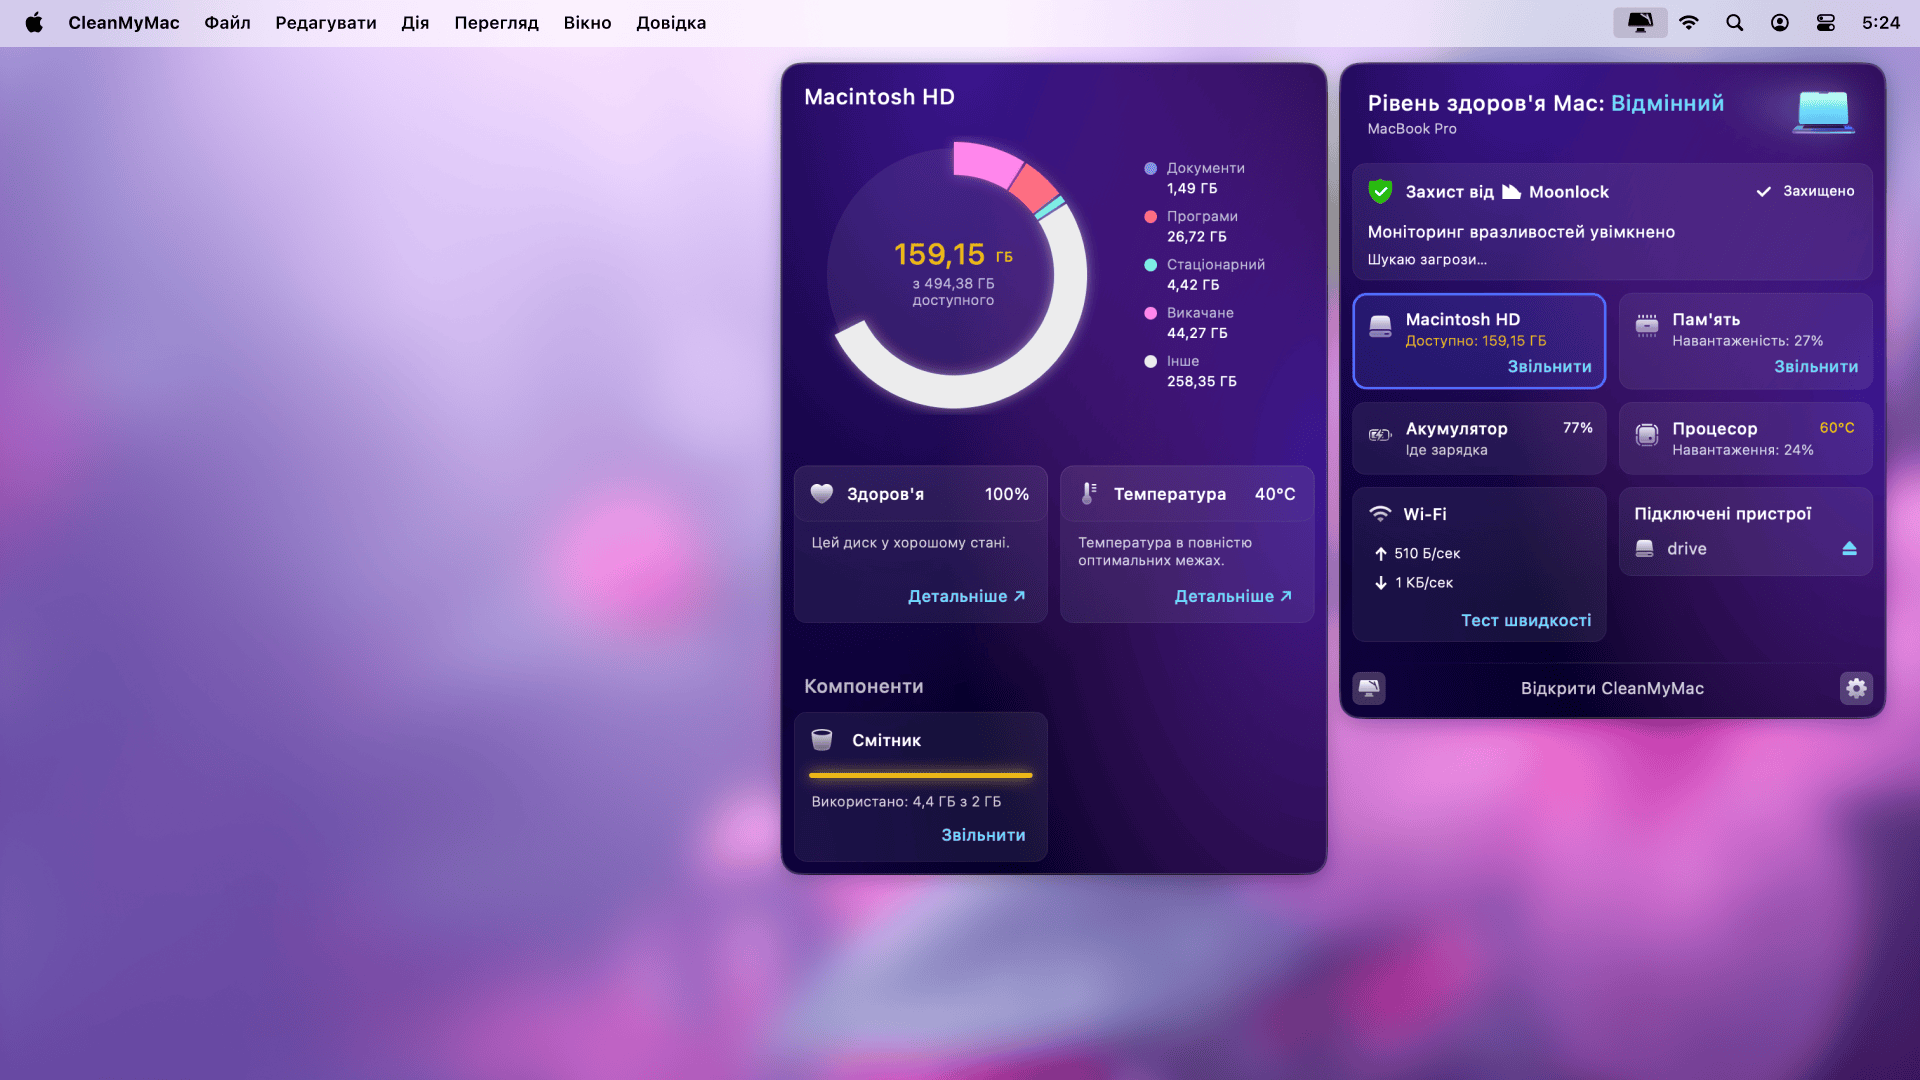Click the yellow Смітник usage bar

coord(920,775)
